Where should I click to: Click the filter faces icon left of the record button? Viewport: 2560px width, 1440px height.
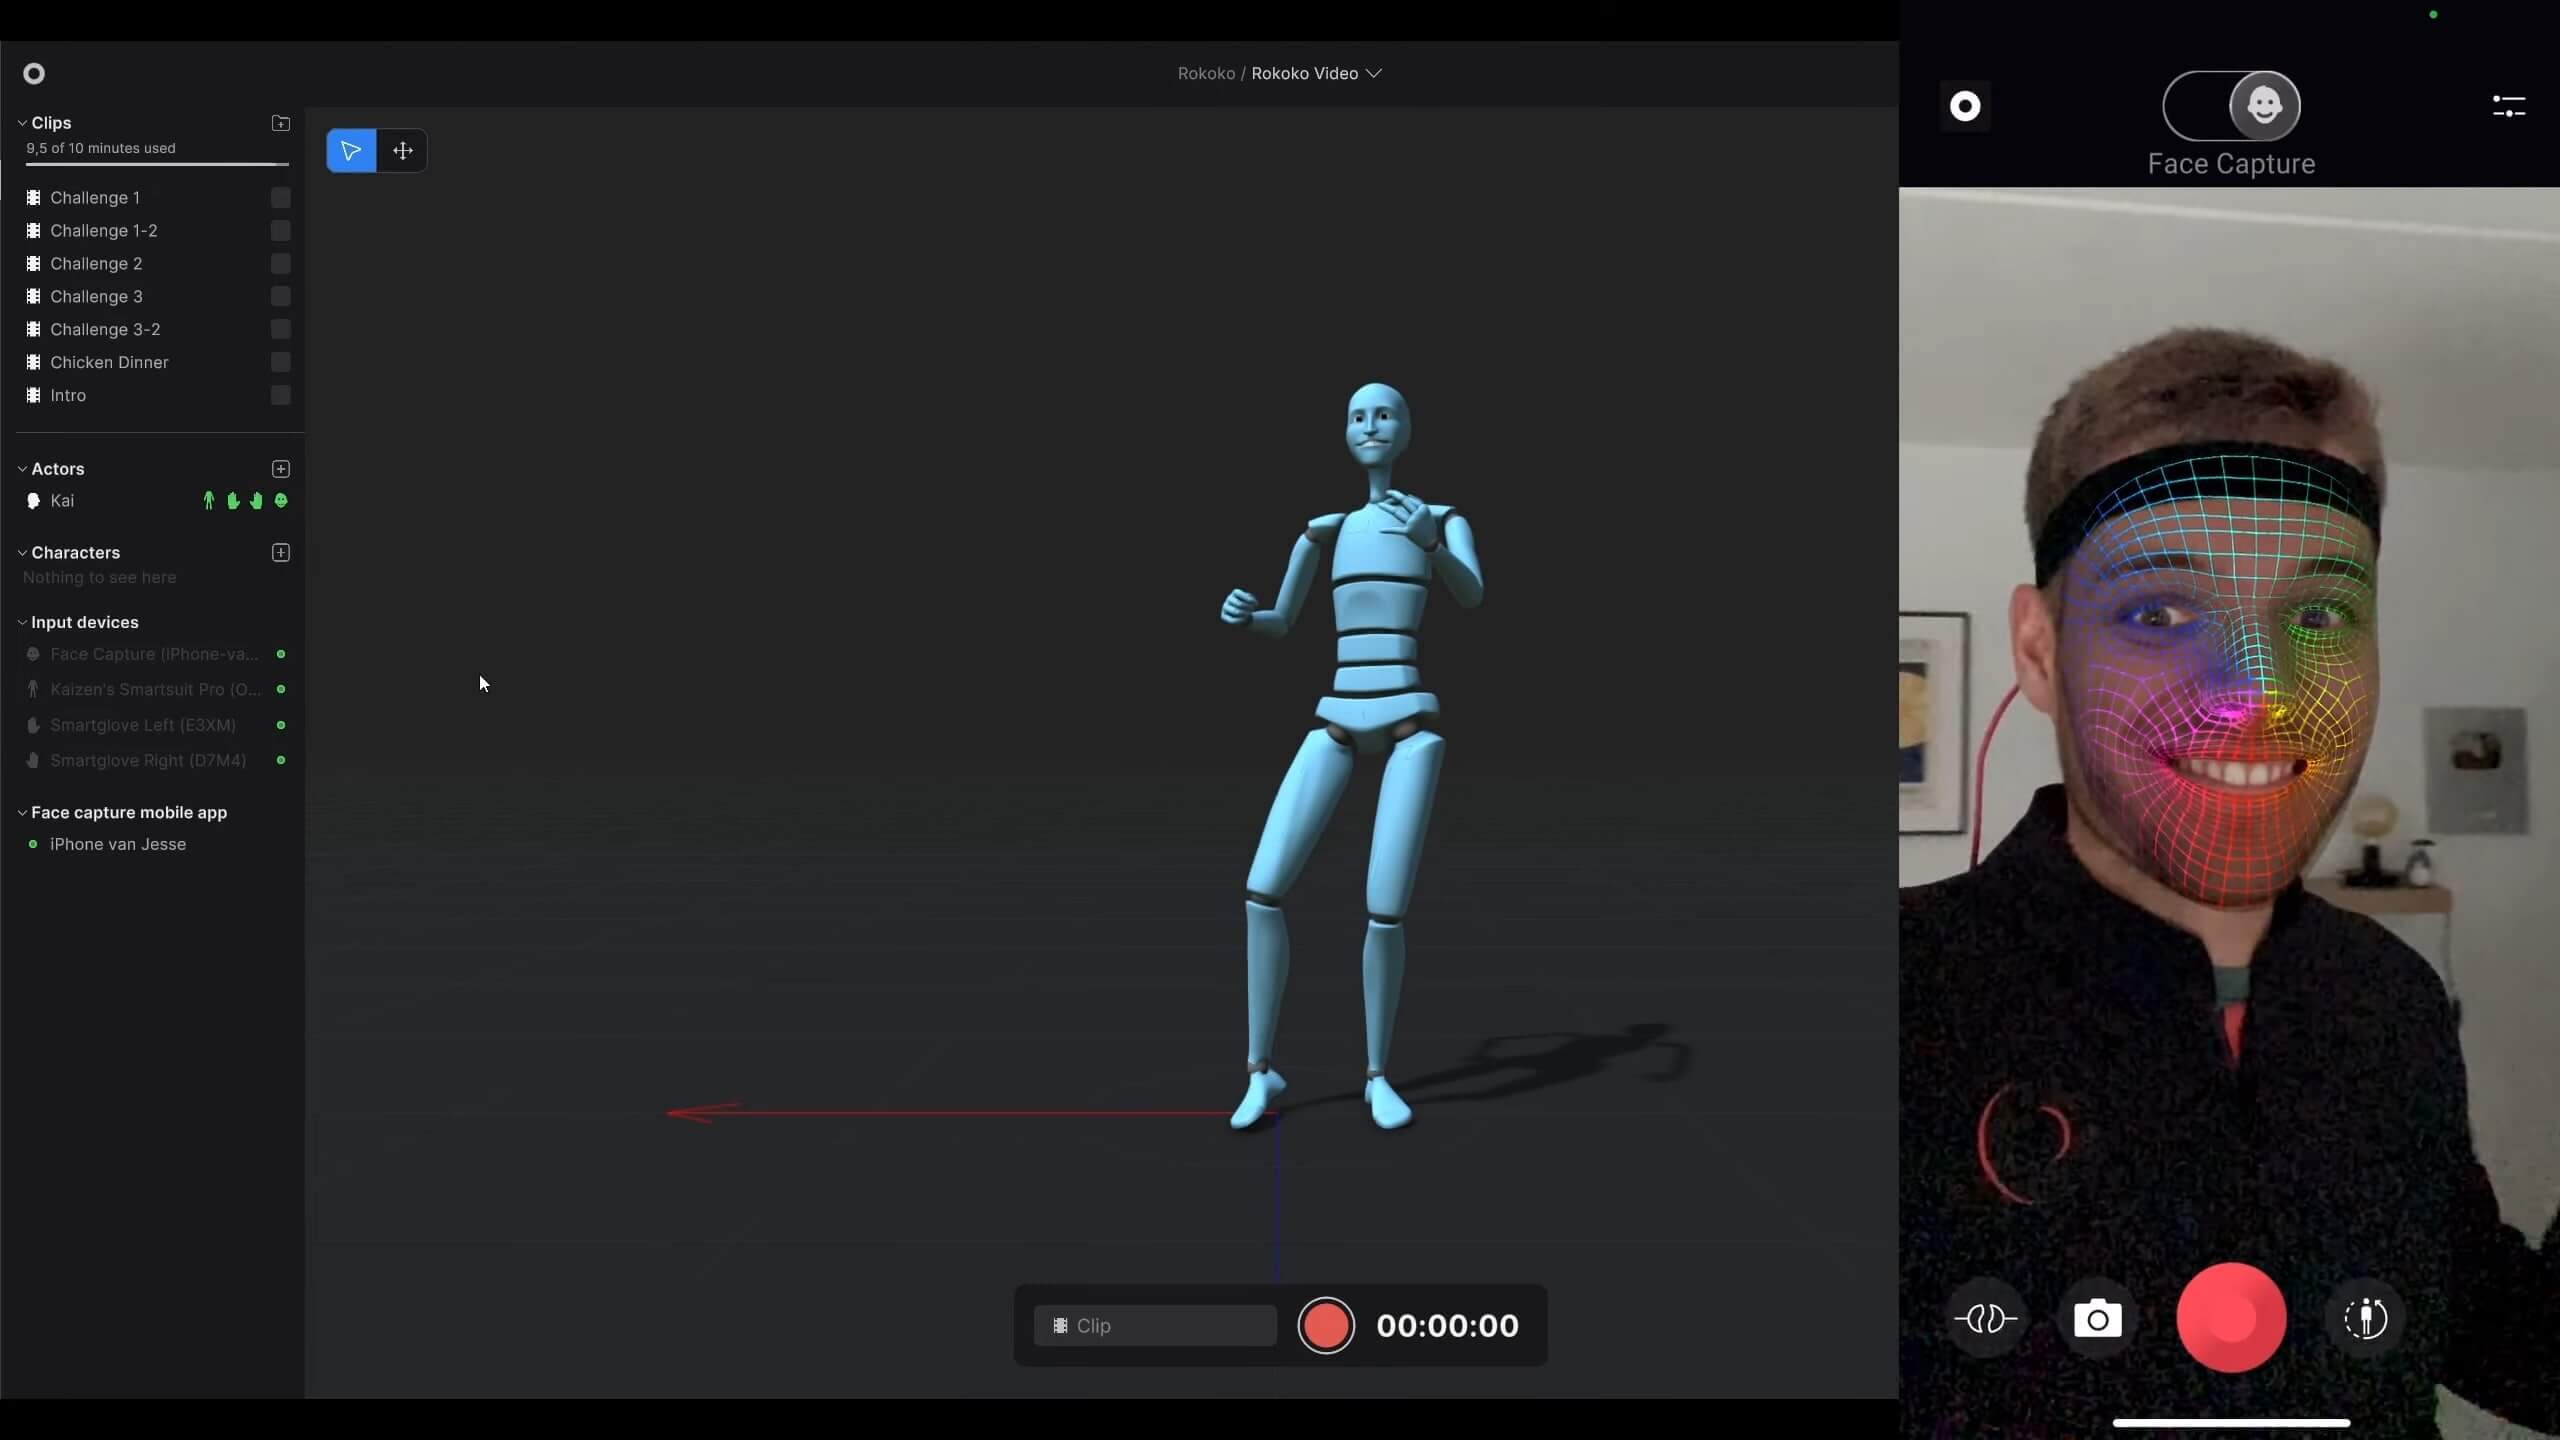click(1985, 1318)
